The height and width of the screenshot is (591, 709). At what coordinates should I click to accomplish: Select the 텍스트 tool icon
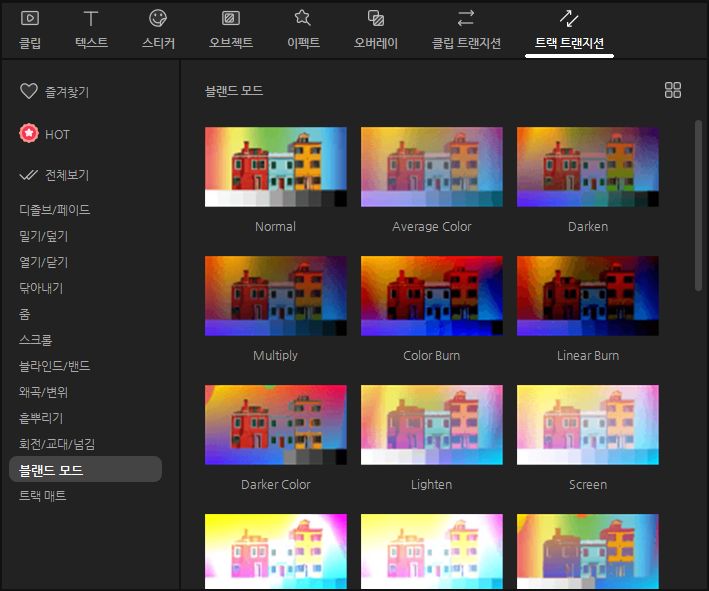click(x=91, y=18)
